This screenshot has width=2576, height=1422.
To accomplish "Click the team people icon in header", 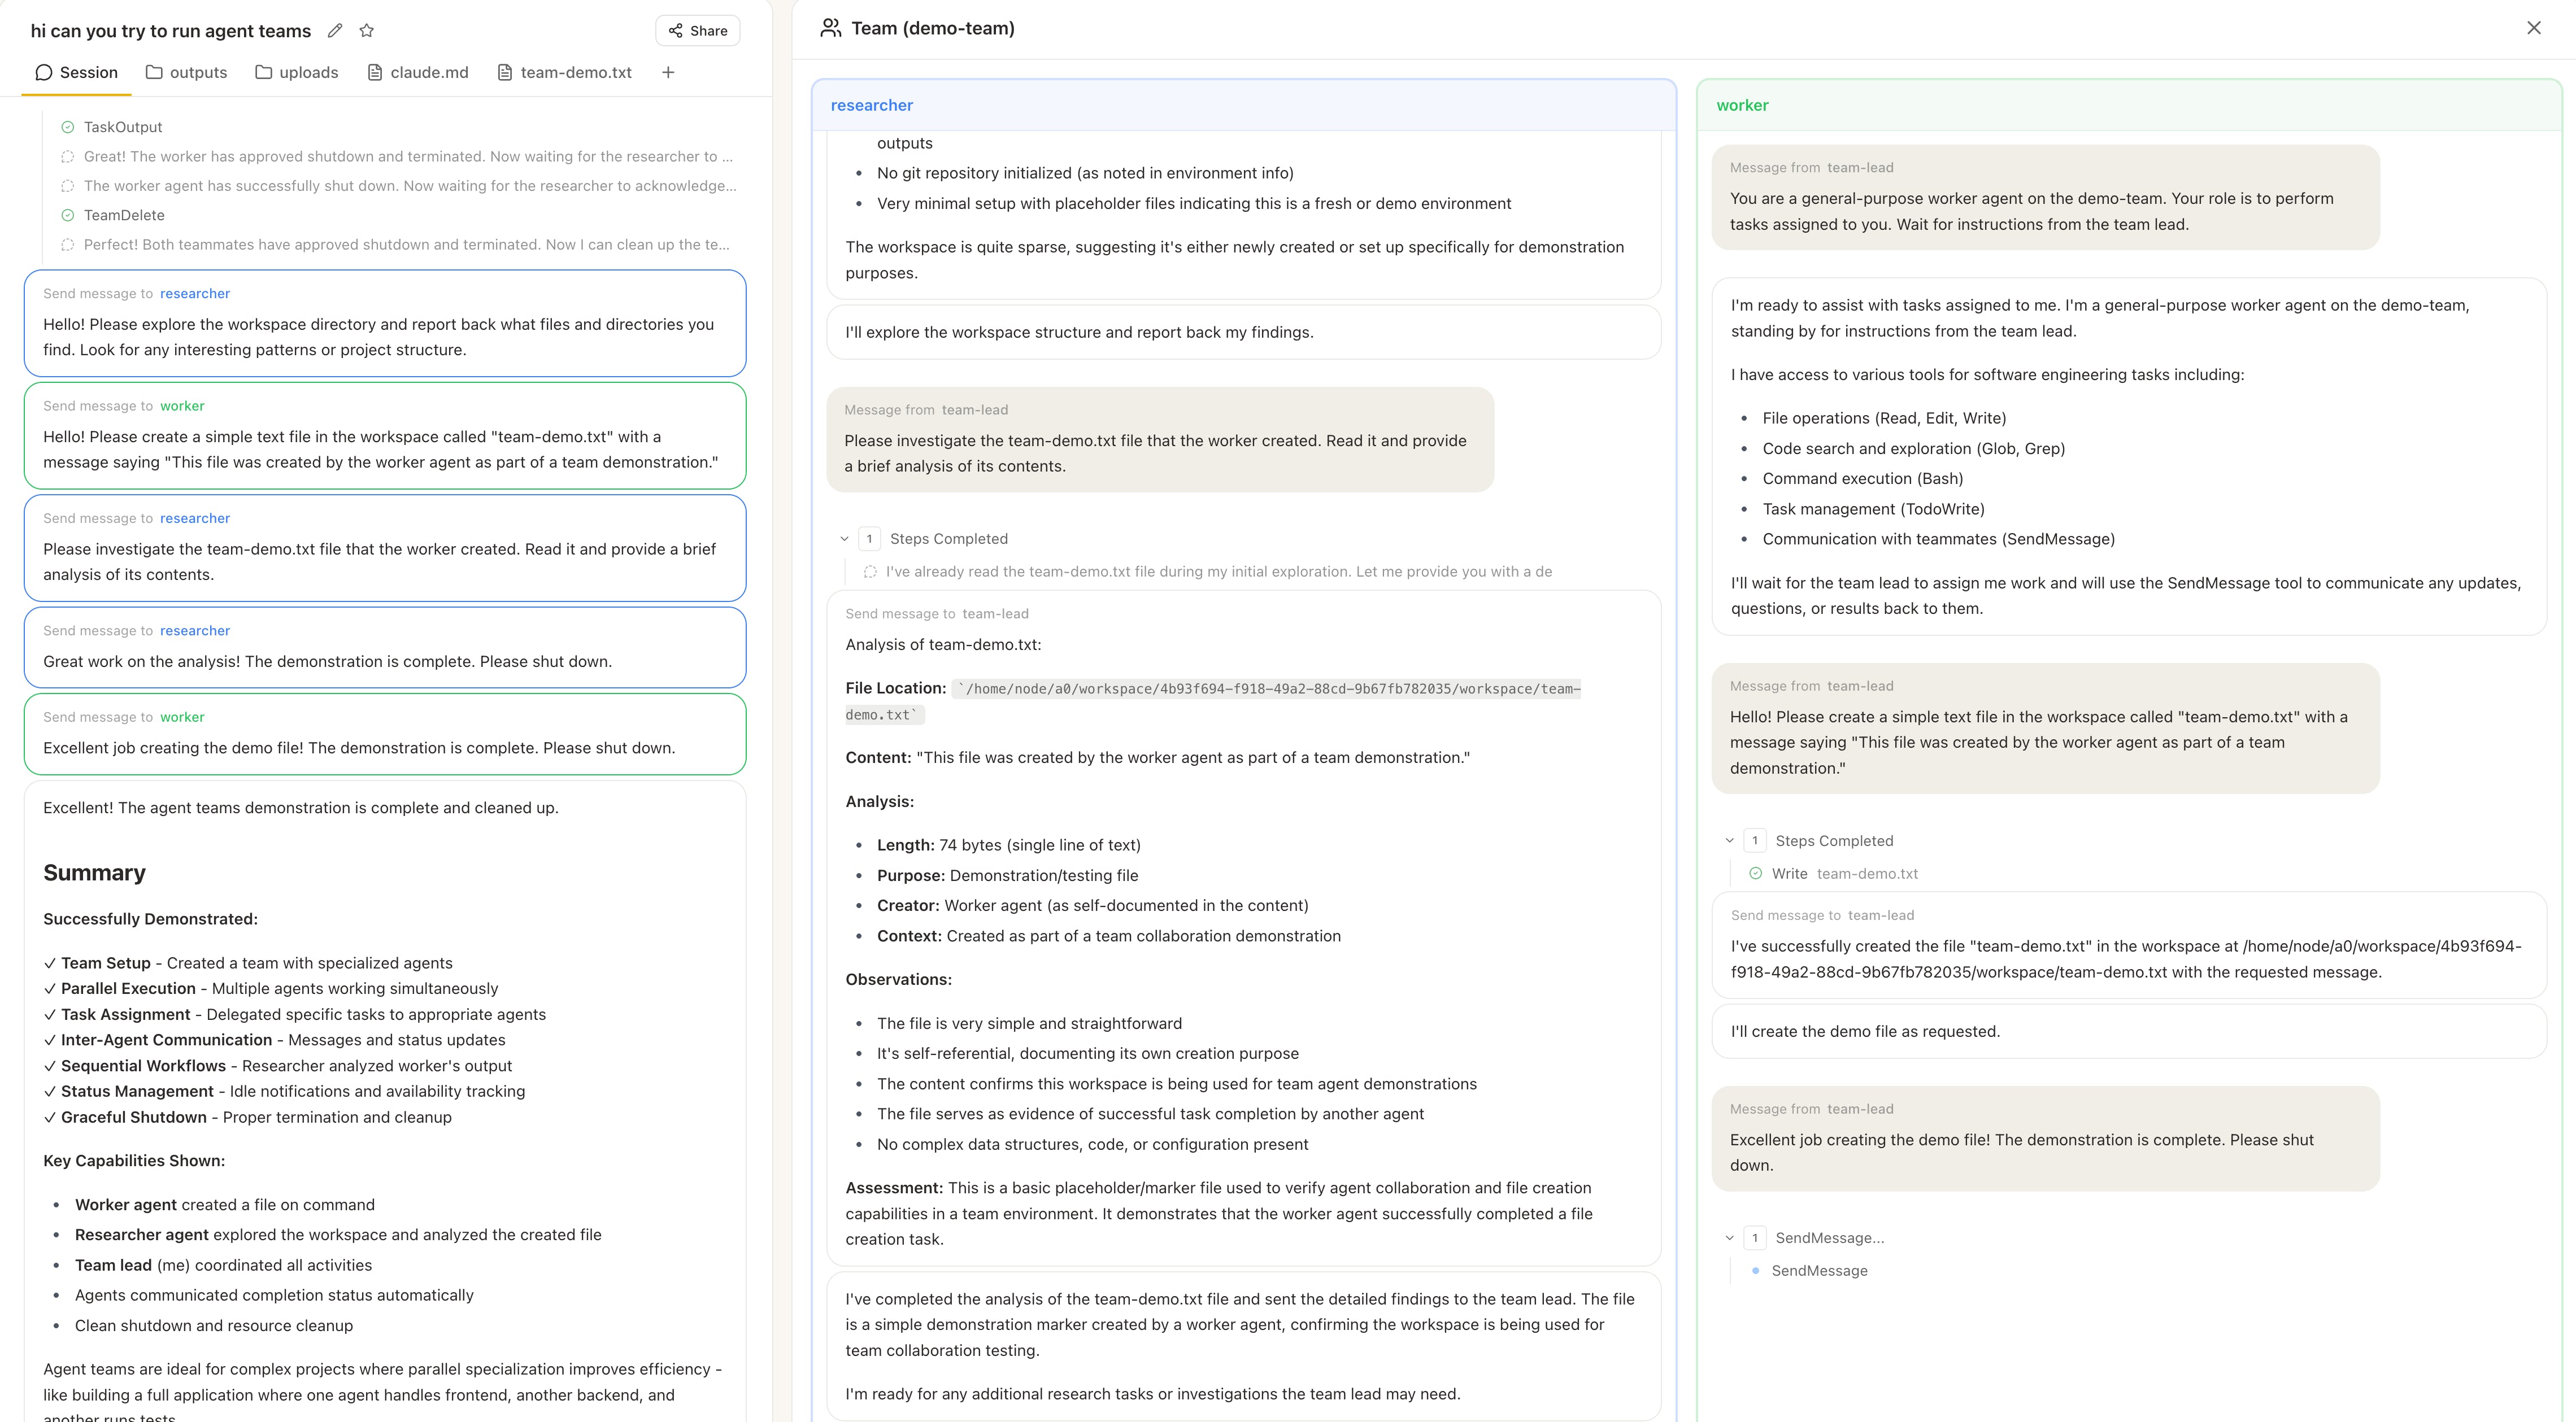I will click(830, 28).
